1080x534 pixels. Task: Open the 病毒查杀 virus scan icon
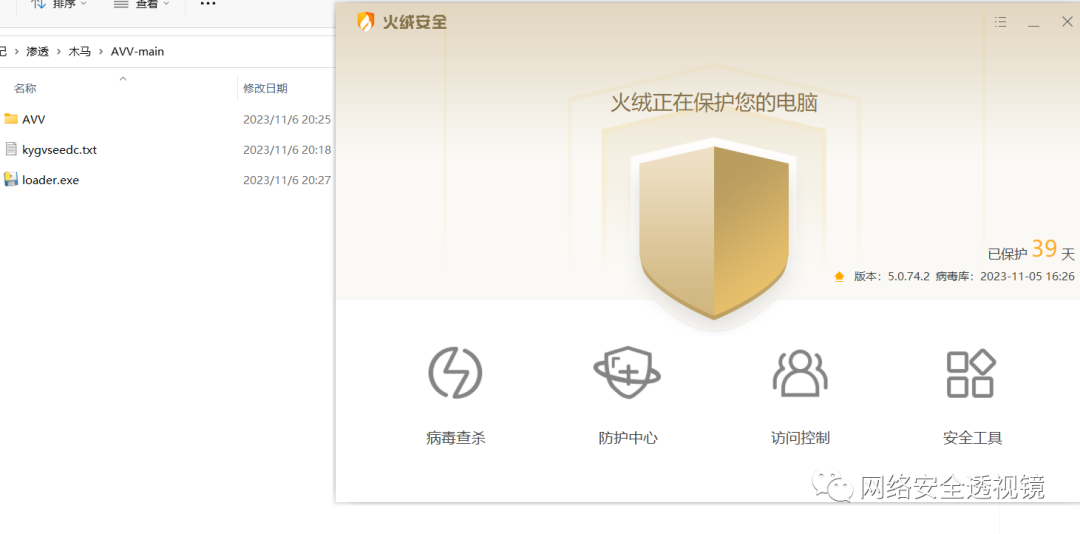pyautogui.click(x=455, y=373)
